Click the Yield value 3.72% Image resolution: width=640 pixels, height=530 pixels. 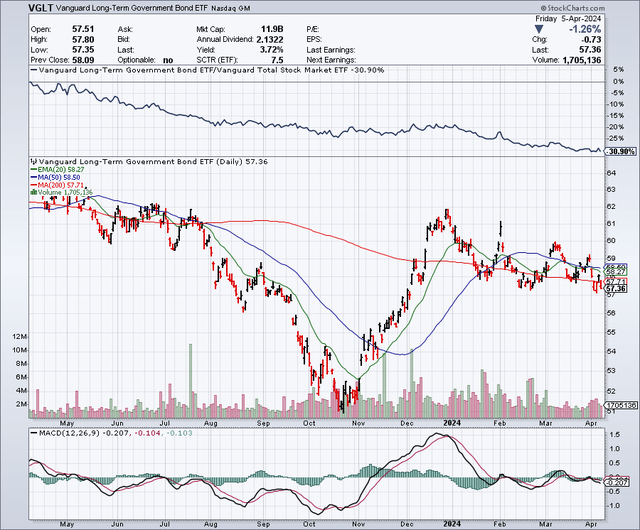tap(272, 50)
